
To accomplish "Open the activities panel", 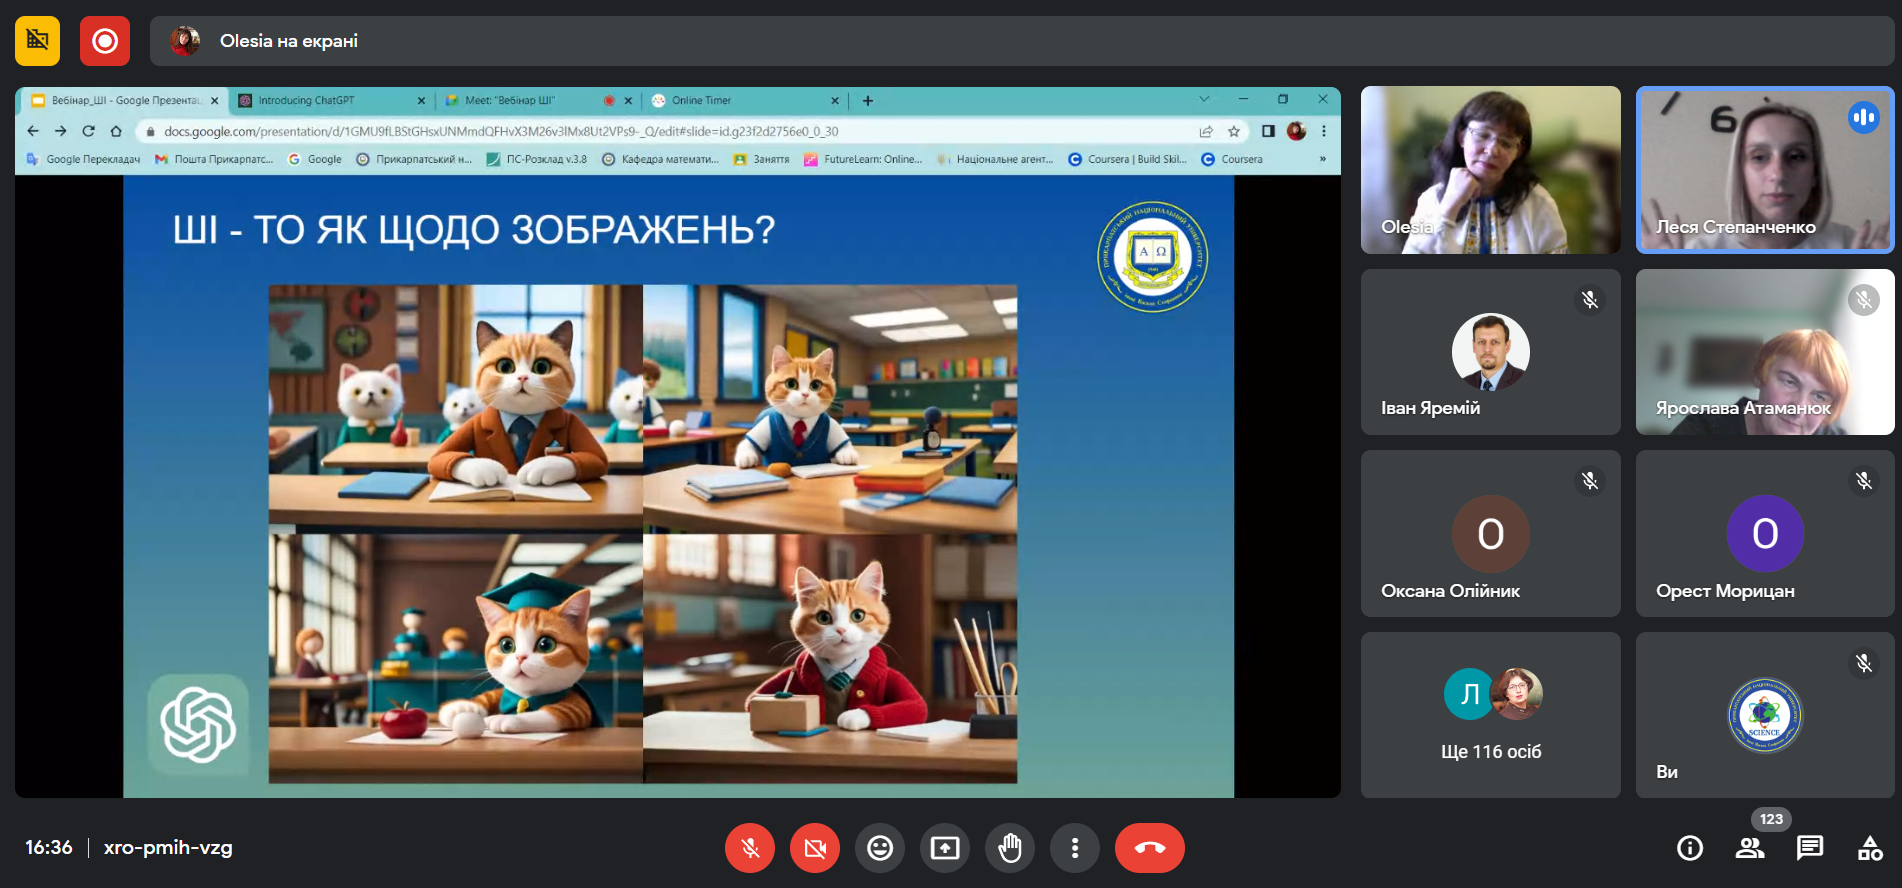I will [x=1870, y=848].
